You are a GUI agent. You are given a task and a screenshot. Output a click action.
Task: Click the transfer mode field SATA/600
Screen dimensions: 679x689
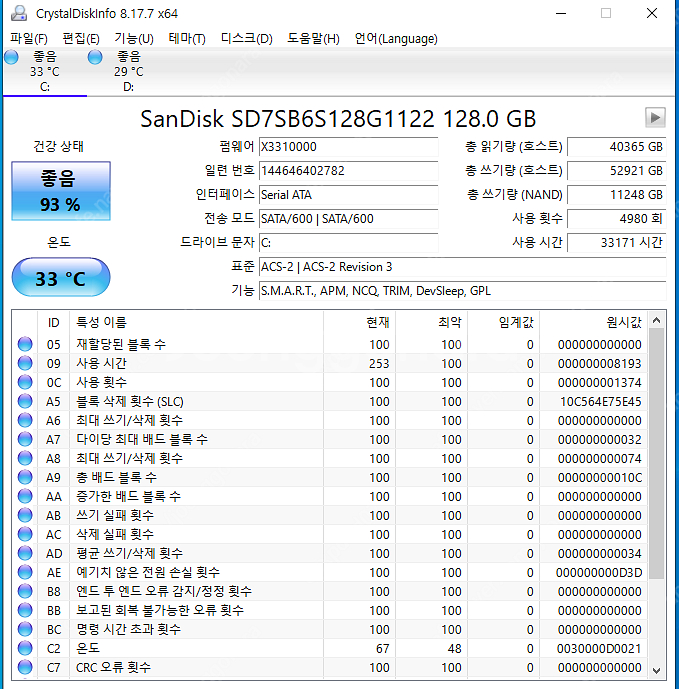pyautogui.click(x=349, y=218)
